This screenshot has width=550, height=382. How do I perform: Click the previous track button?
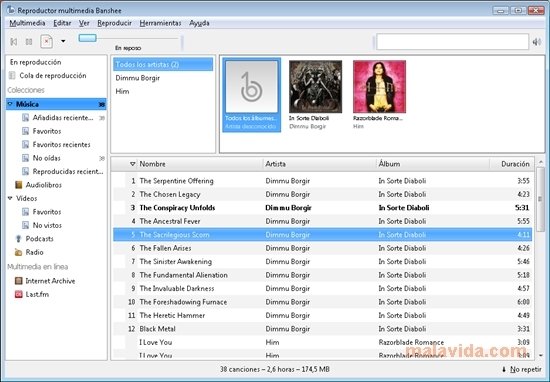click(x=14, y=42)
